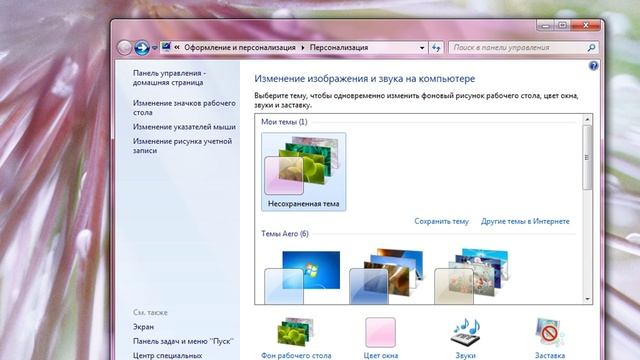Open «Изменение рисунка учетной записи» link
Screen dimensions: 640x360
coord(182,146)
